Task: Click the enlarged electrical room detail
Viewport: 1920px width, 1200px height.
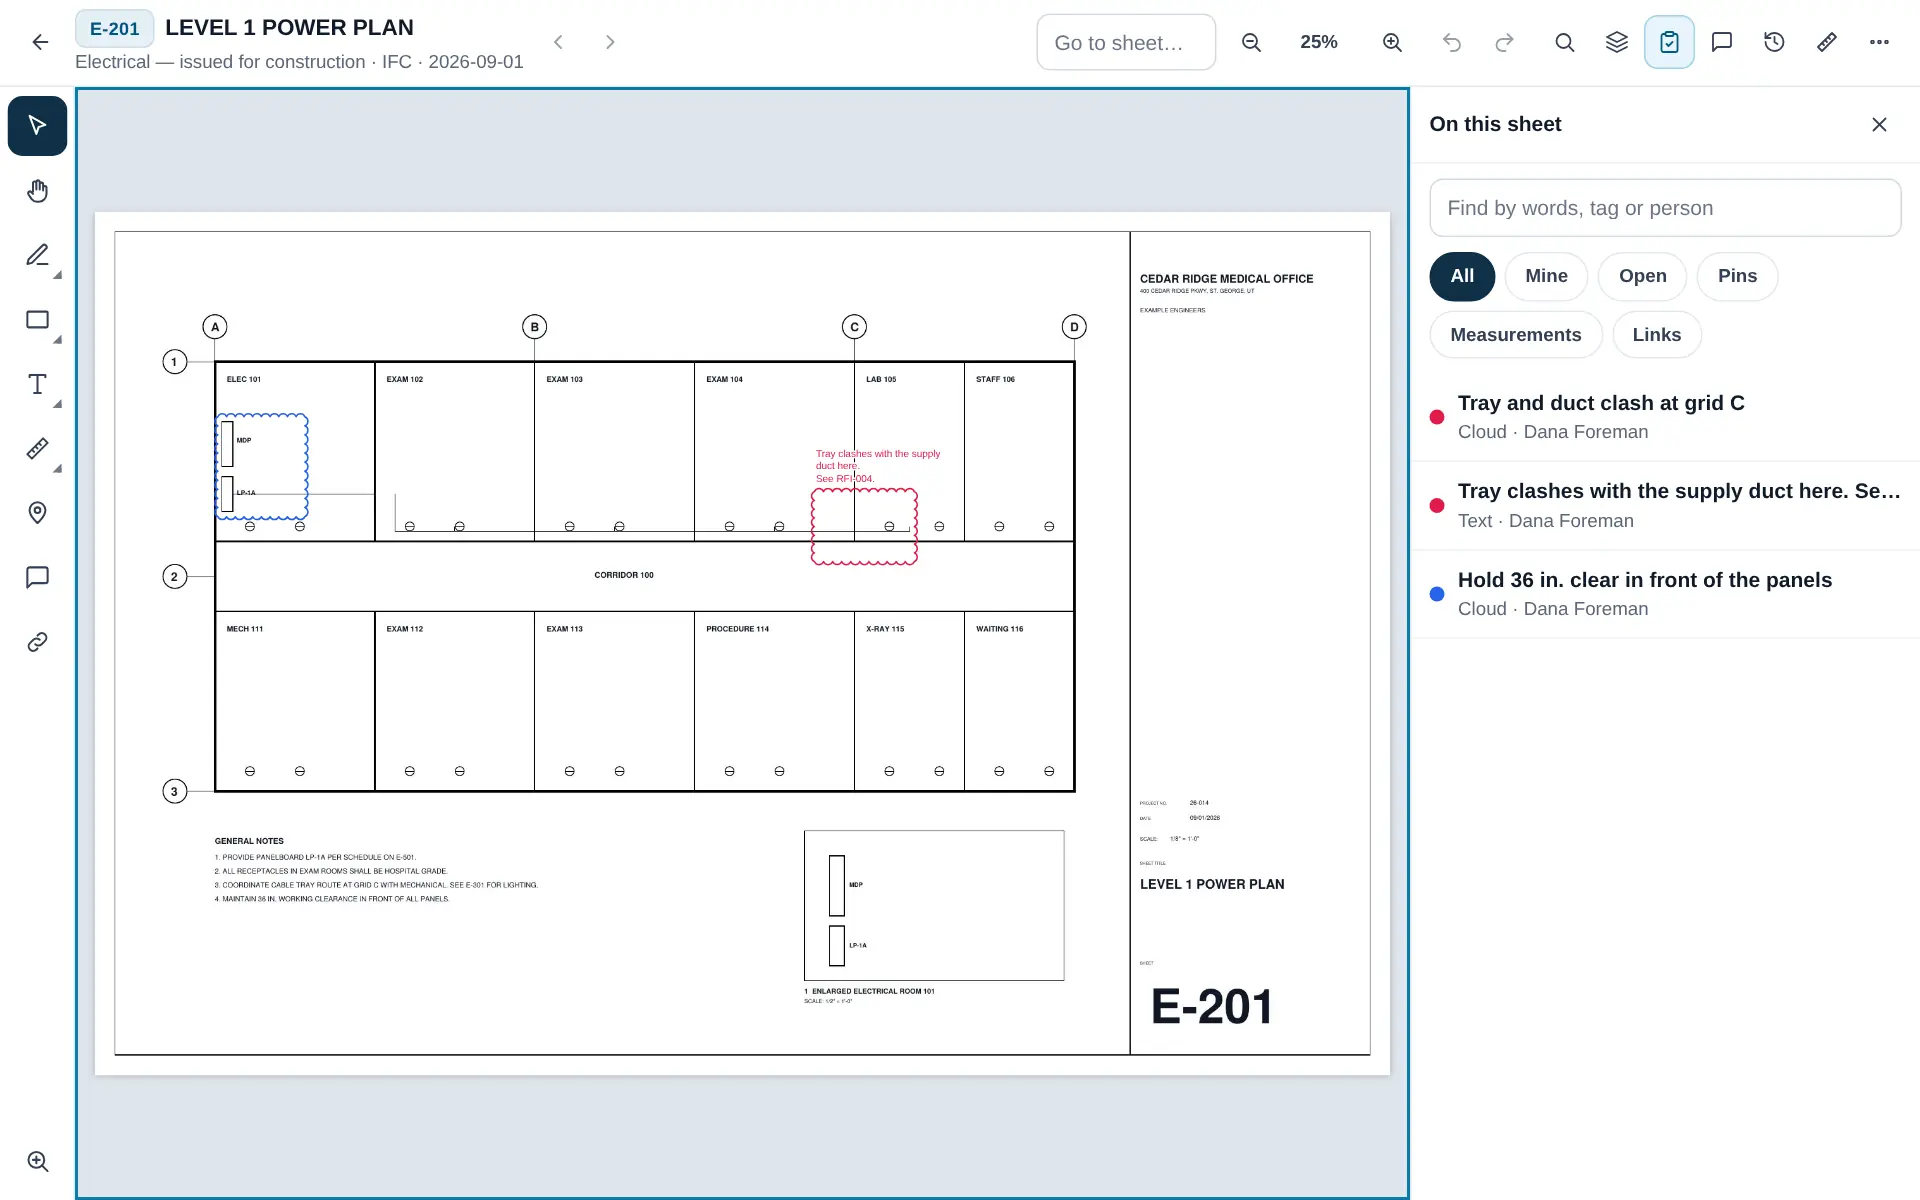Action: coord(934,905)
